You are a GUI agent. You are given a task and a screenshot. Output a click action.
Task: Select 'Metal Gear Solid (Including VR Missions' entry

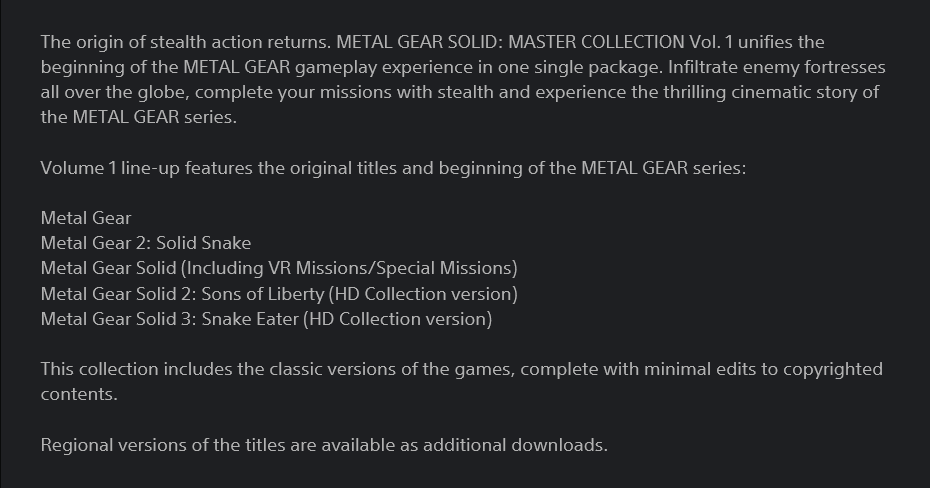(x=279, y=268)
